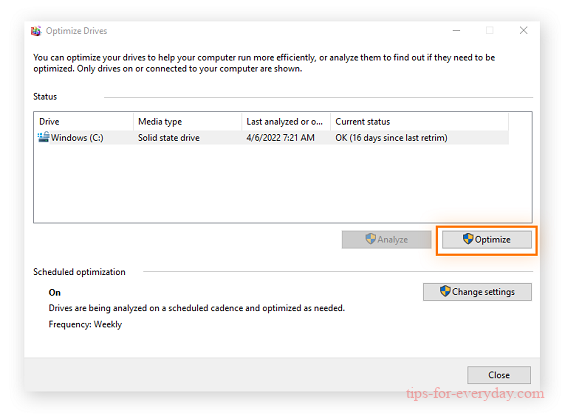Click the Windows (C:) drive icon

(x=43, y=137)
